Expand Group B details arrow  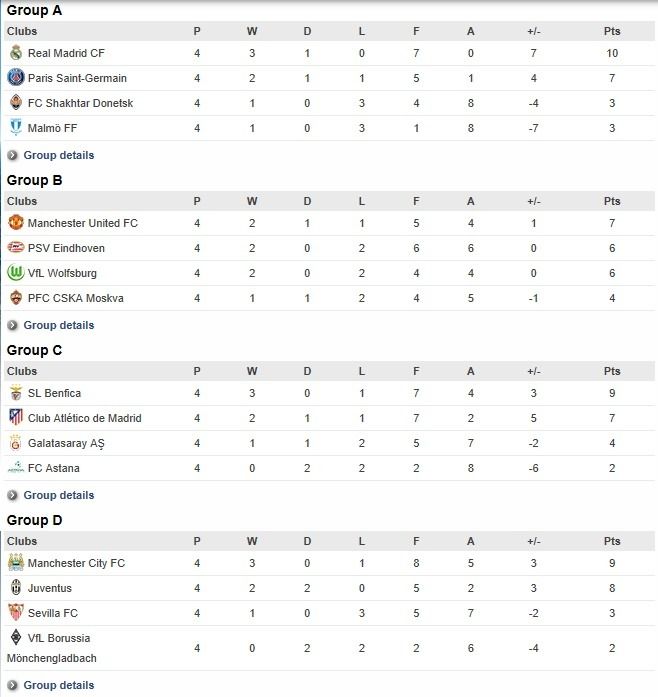point(12,325)
